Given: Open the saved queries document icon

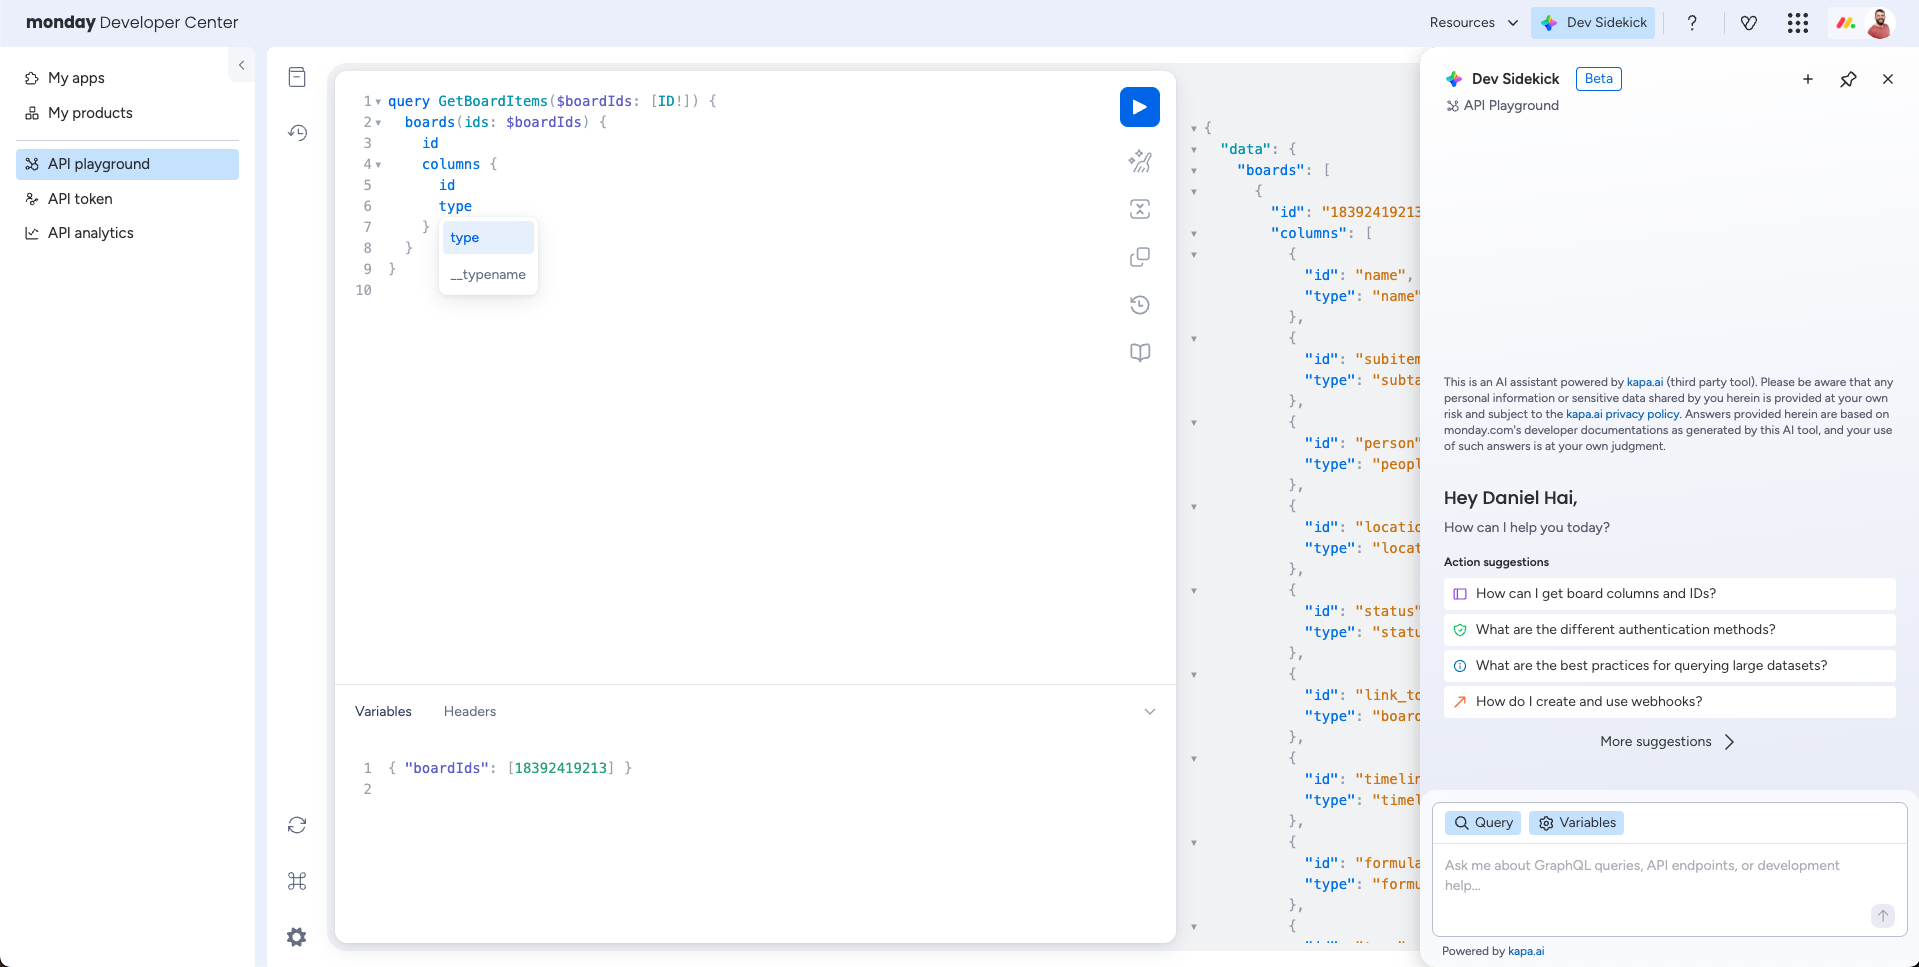Looking at the screenshot, I should (297, 77).
